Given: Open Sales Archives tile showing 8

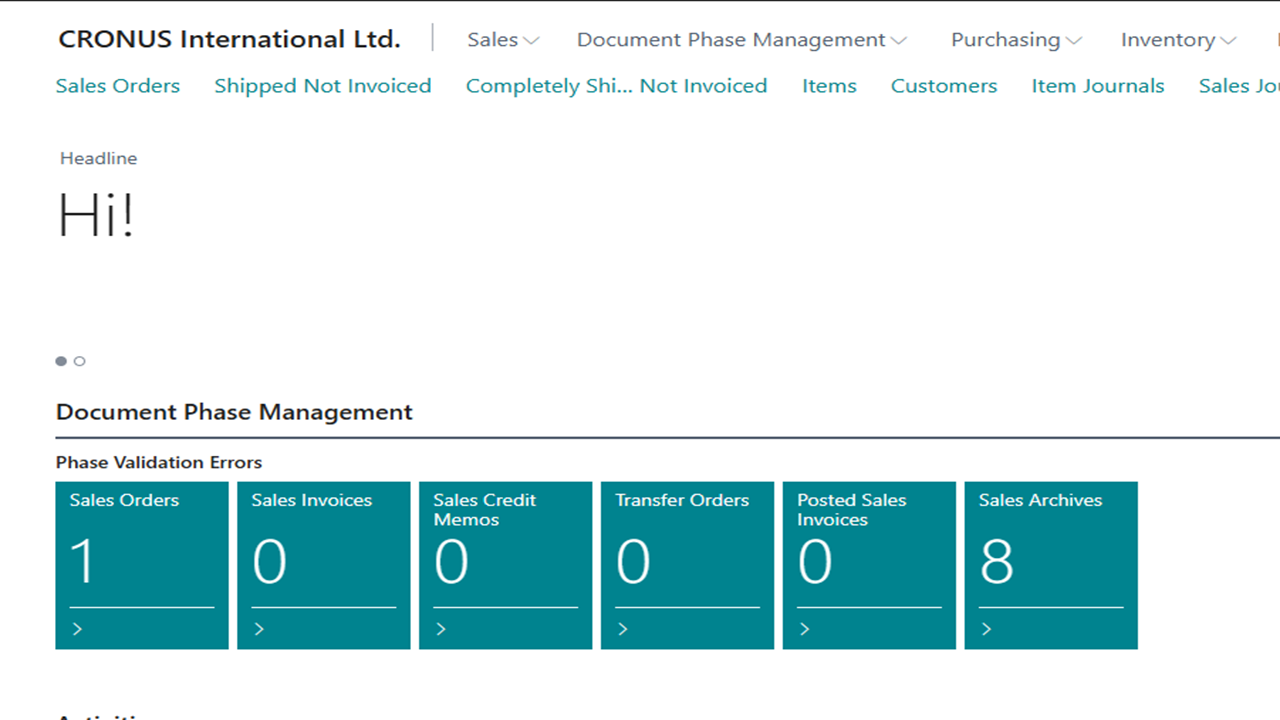Looking at the screenshot, I should 1050,560.
